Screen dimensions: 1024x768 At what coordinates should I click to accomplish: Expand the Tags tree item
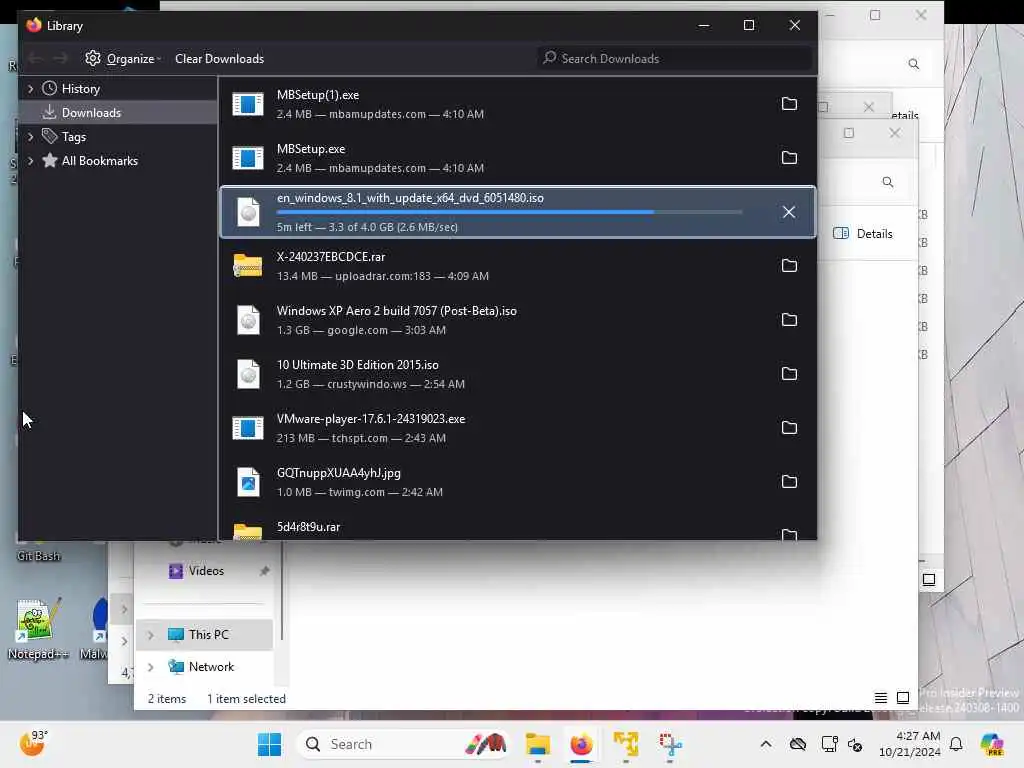[x=30, y=136]
